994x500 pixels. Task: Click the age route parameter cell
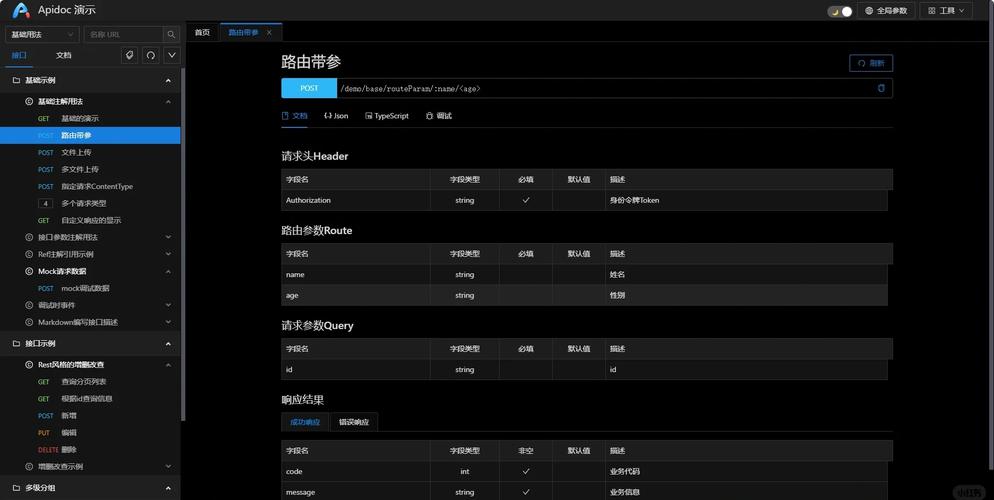tap(356, 295)
